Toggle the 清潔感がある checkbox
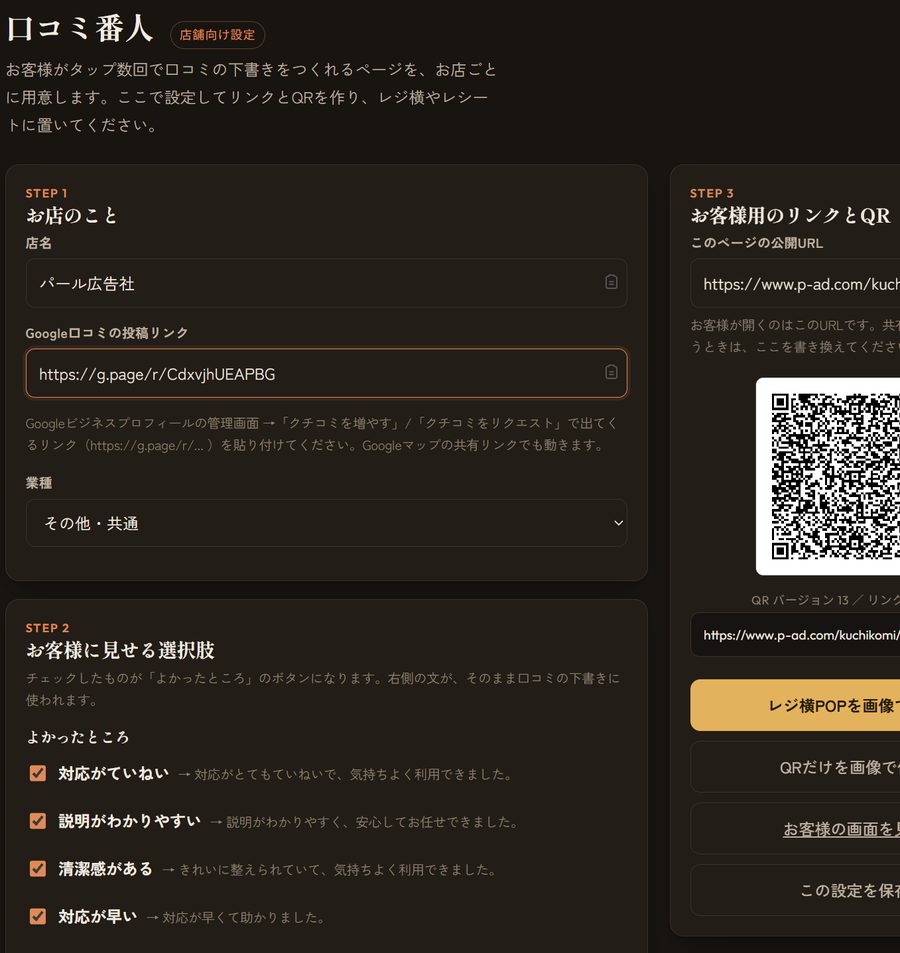Image resolution: width=900 pixels, height=953 pixels. (38, 869)
